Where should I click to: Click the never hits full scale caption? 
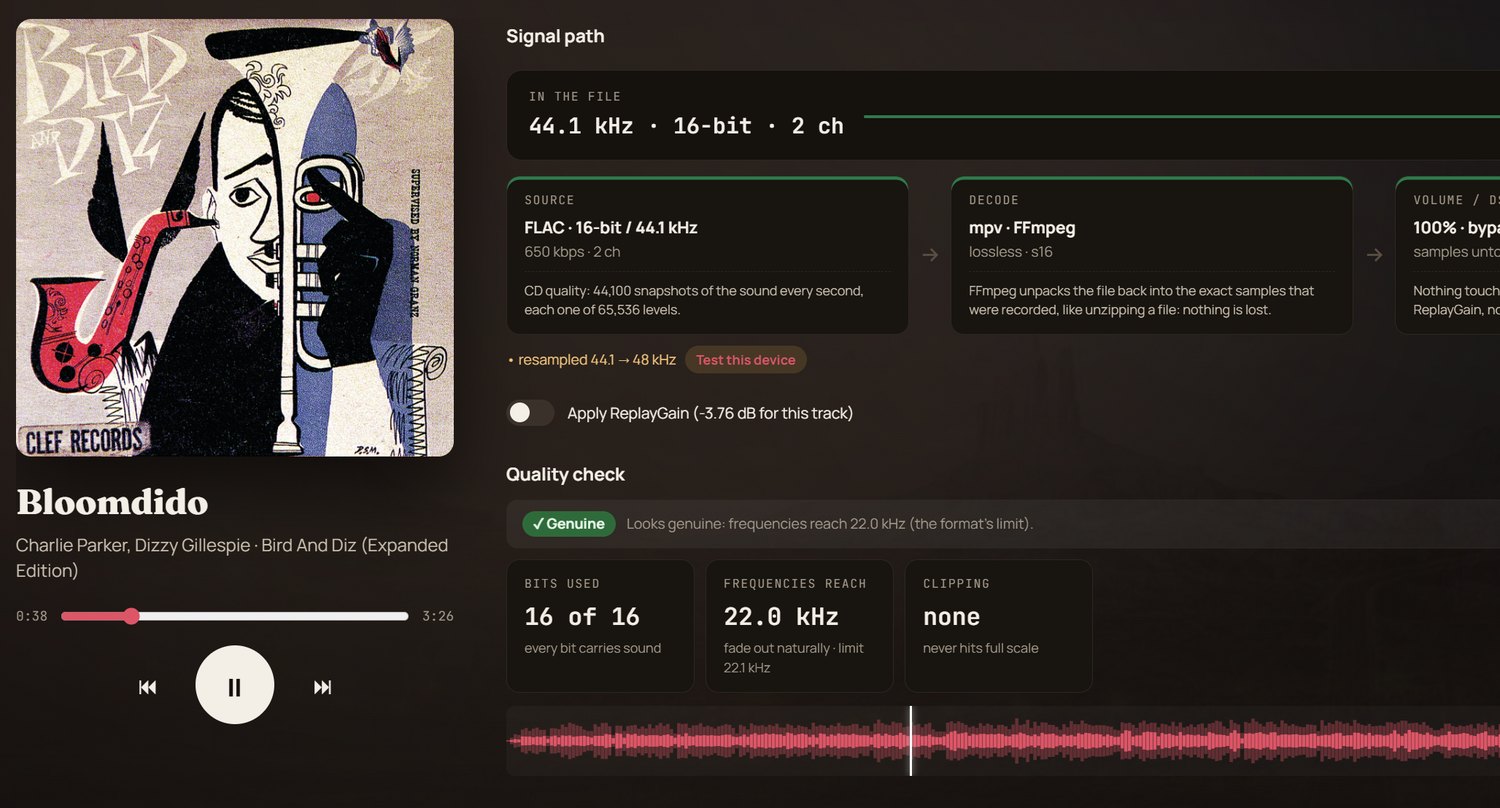pyautogui.click(x=981, y=648)
